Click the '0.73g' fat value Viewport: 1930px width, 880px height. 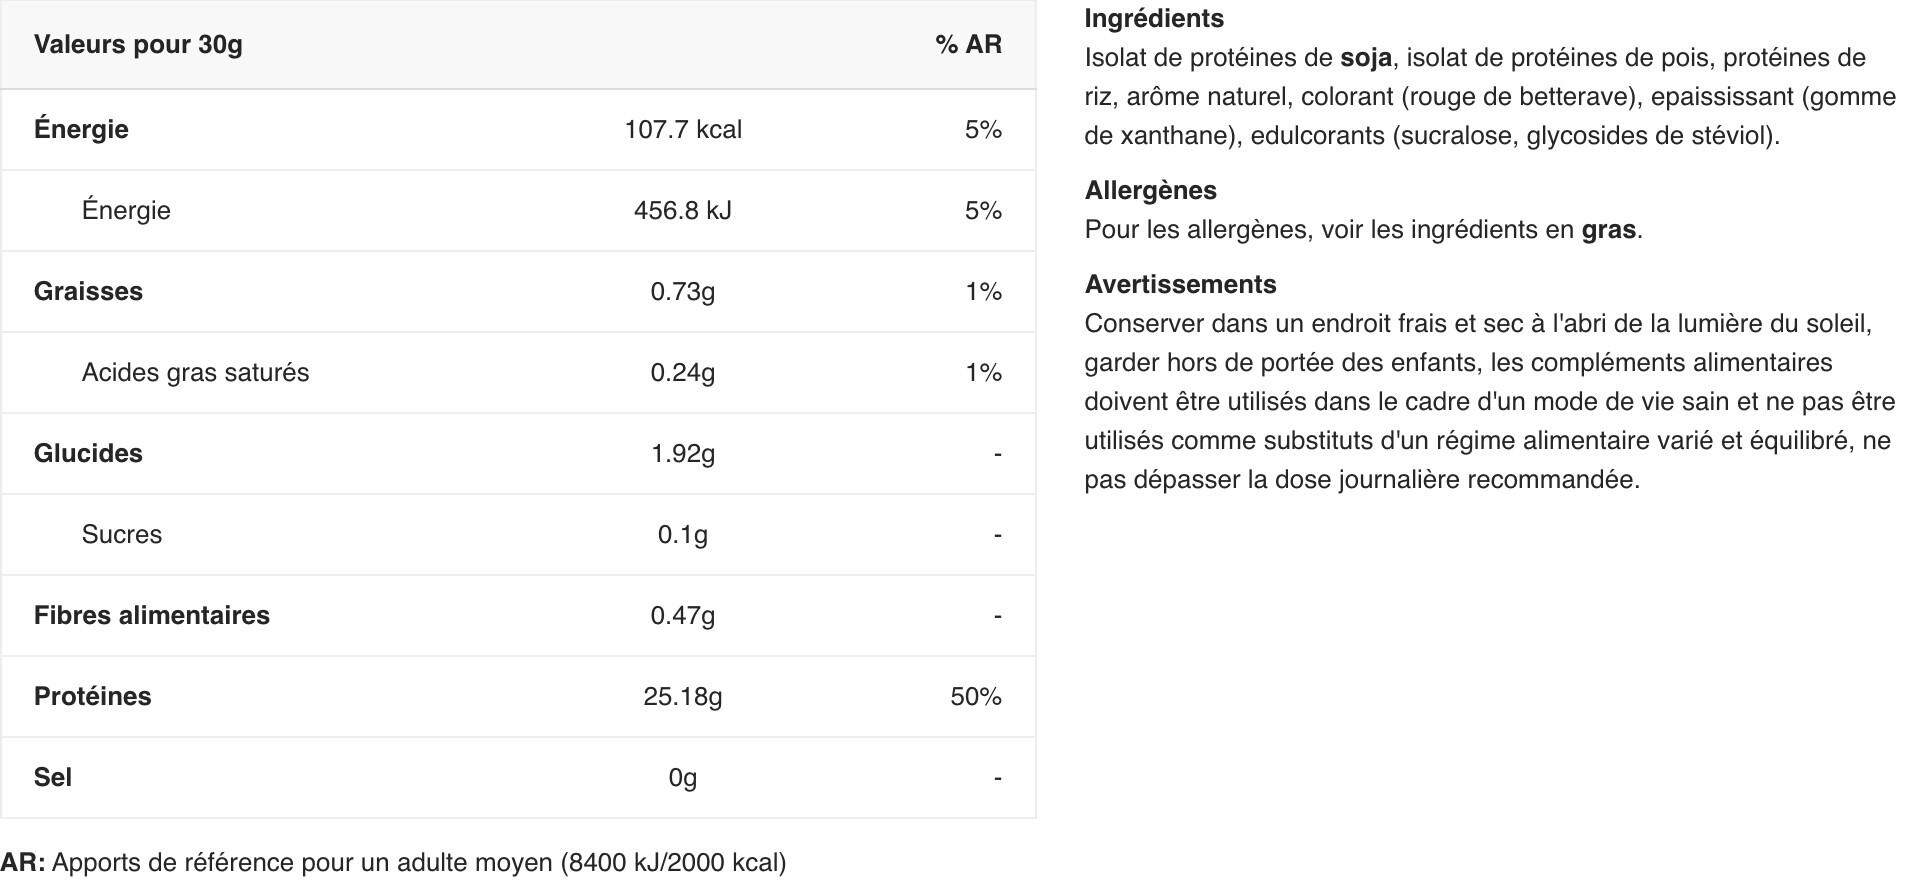coord(683,291)
